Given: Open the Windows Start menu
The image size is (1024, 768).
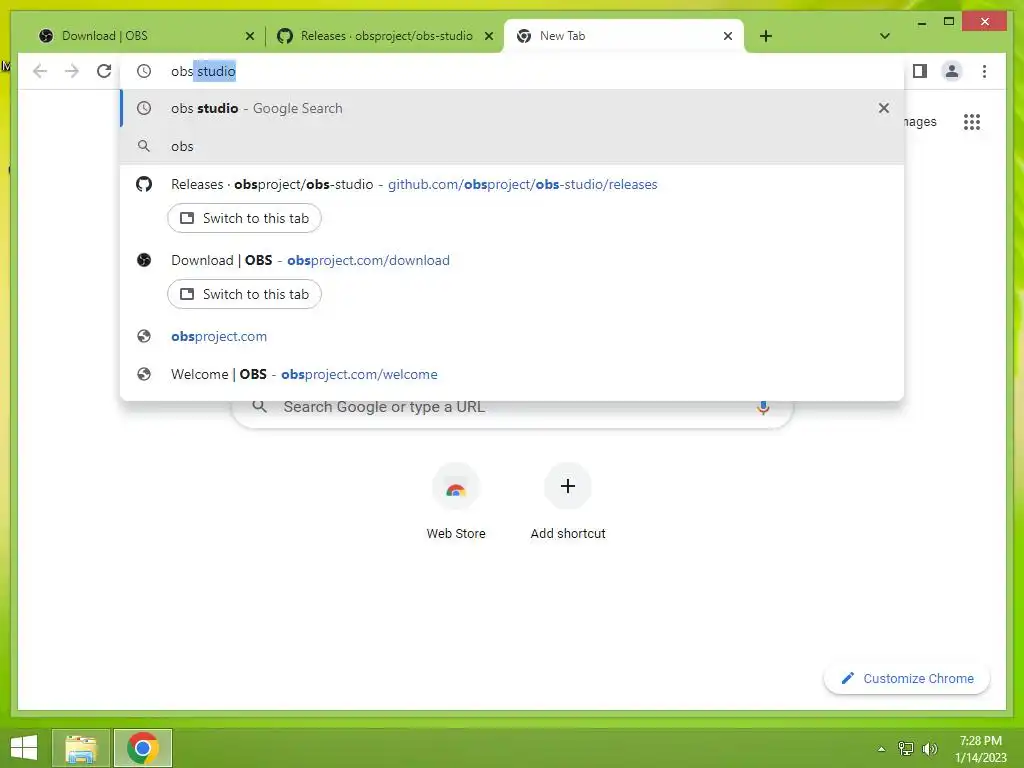Looking at the screenshot, I should tap(24, 748).
